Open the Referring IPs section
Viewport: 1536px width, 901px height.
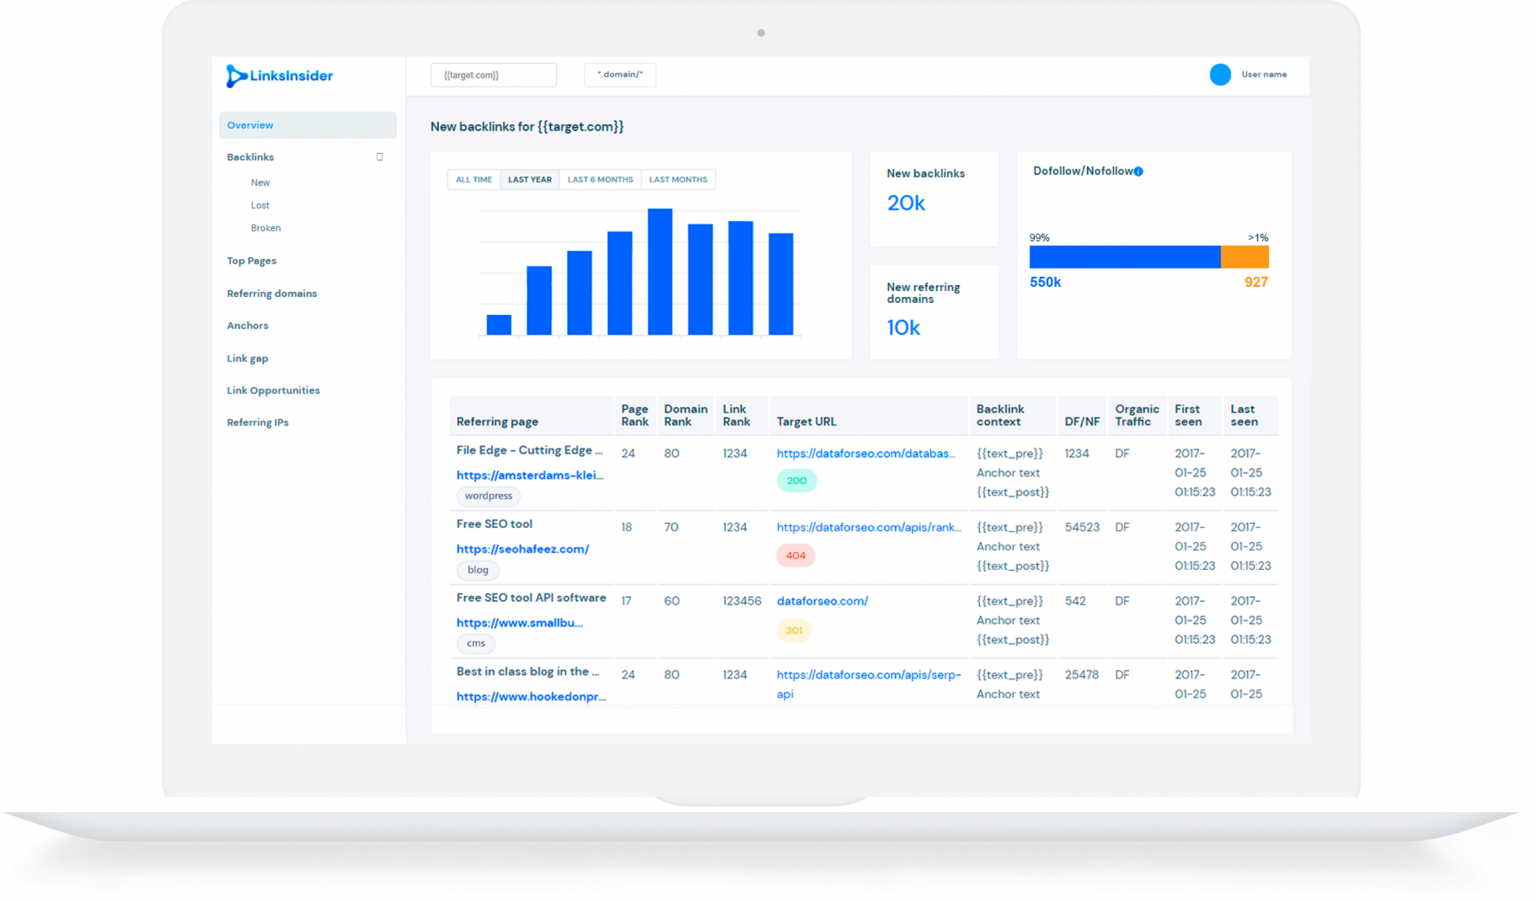pos(258,422)
